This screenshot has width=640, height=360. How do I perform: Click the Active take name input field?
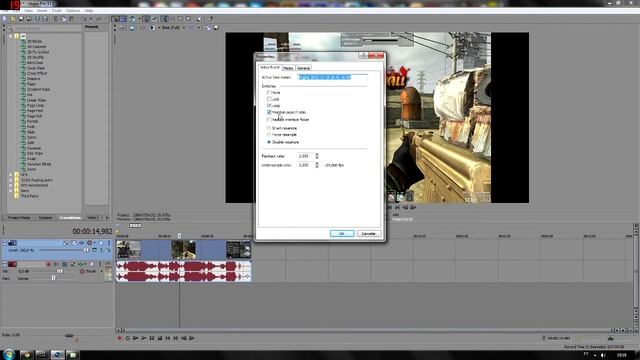[333, 77]
